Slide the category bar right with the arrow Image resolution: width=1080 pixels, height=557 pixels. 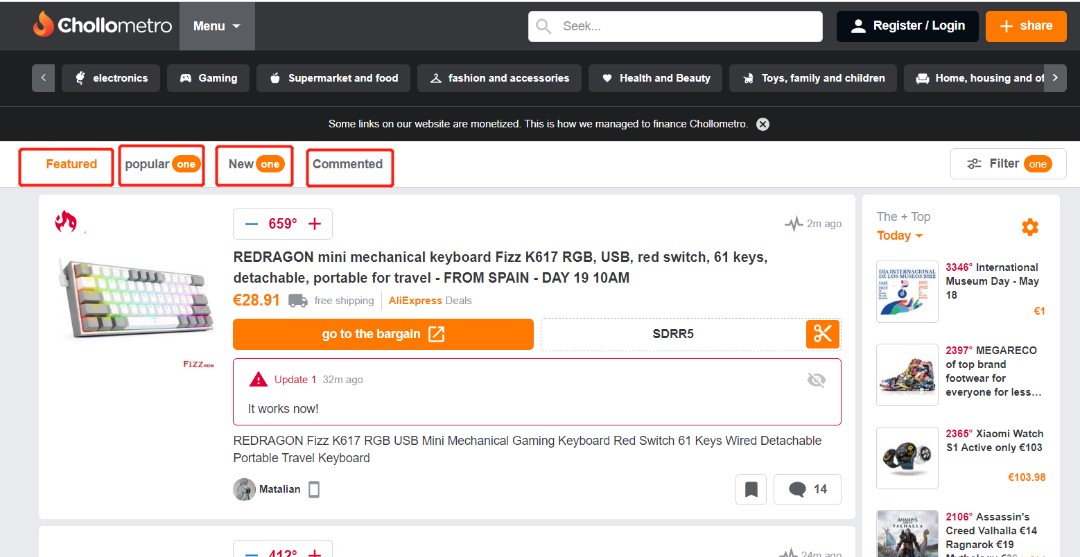point(1055,78)
